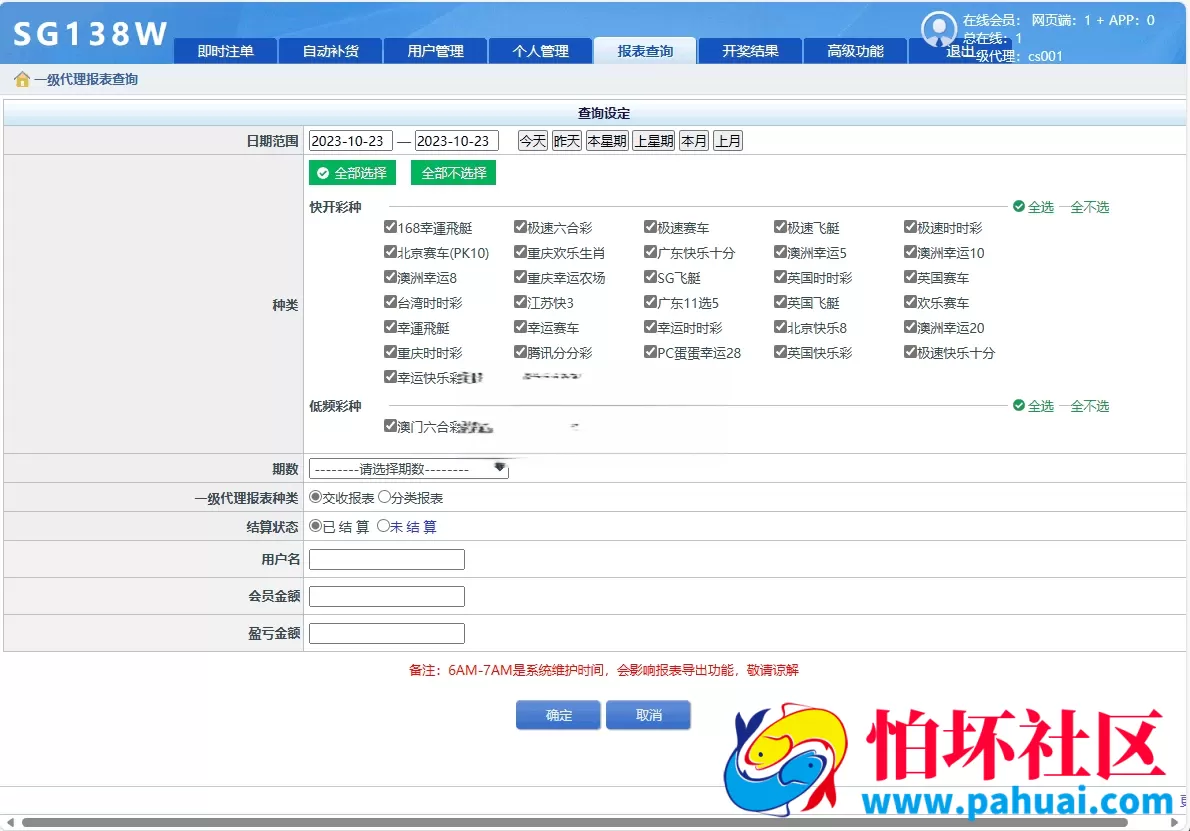The width and height of the screenshot is (1190, 831).
Task: Click 全不选 for 低频彩种 group
Action: [x=1090, y=406]
